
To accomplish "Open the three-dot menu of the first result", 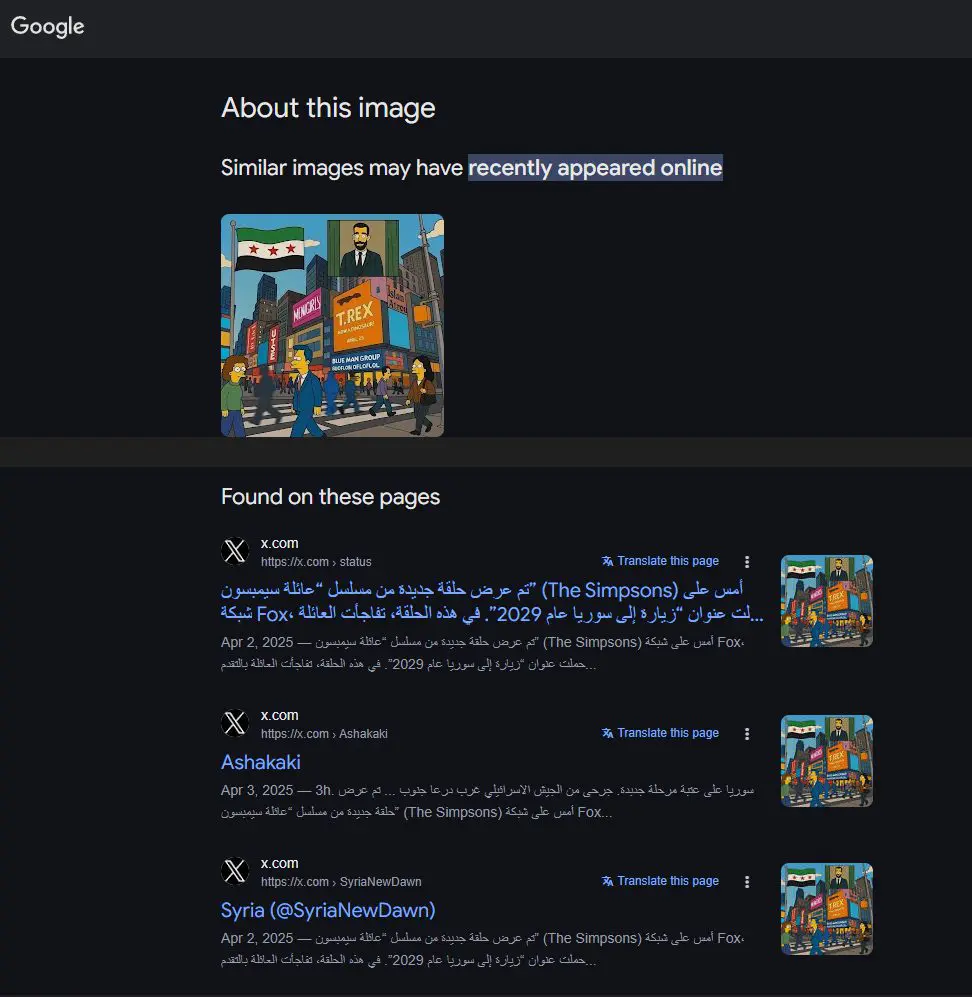I will (747, 561).
